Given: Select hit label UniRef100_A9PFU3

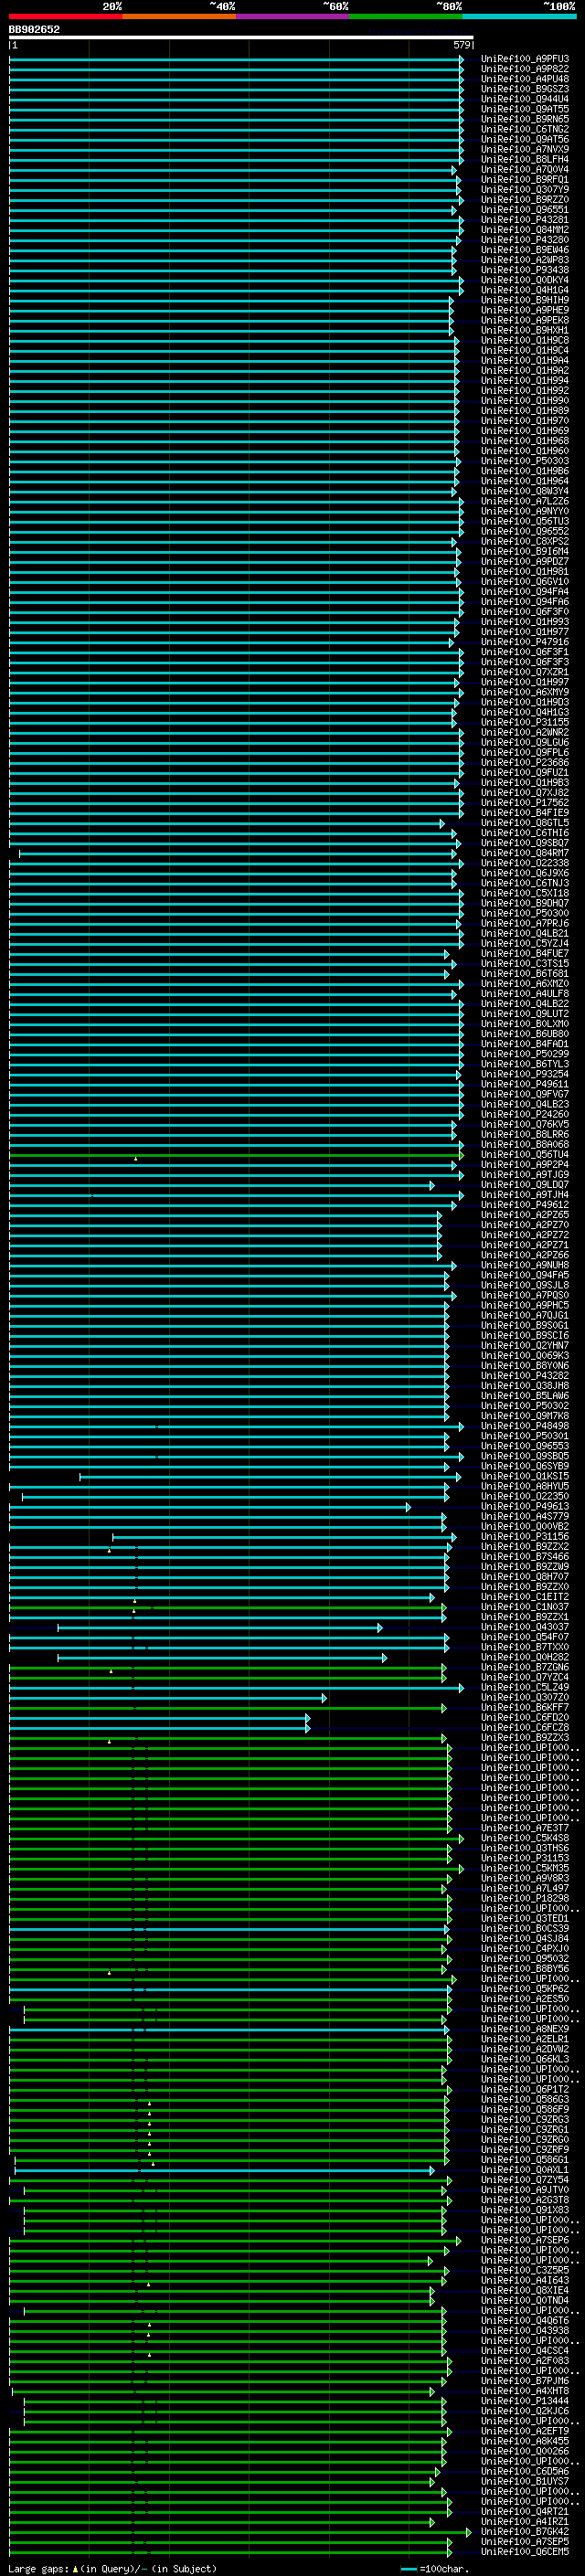Looking at the screenshot, I should pos(524,59).
